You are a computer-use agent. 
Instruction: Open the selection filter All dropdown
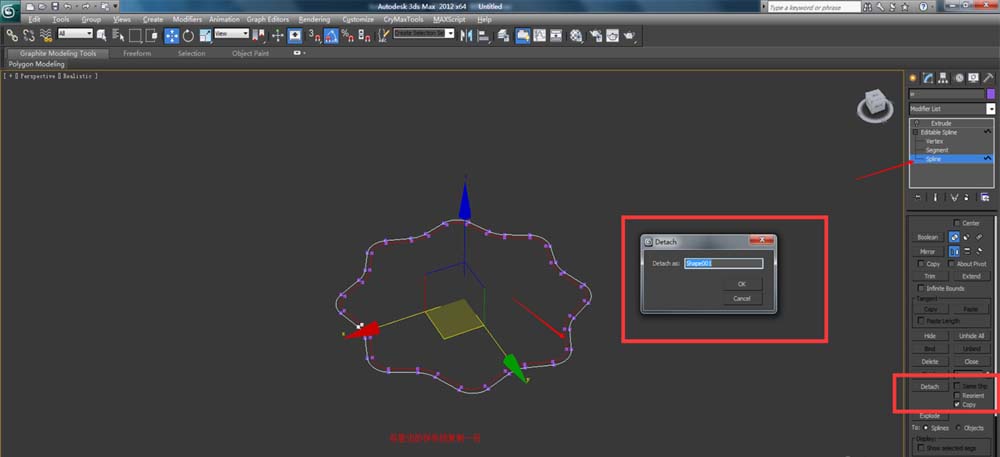click(x=75, y=33)
